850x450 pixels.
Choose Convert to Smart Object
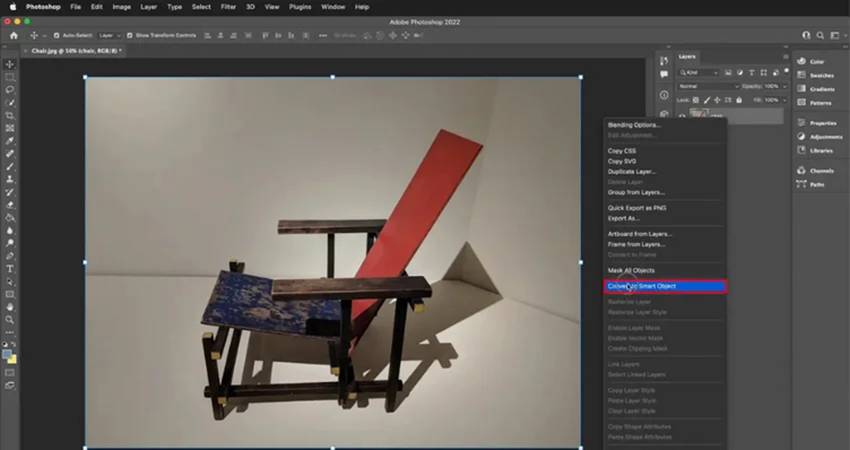click(665, 286)
